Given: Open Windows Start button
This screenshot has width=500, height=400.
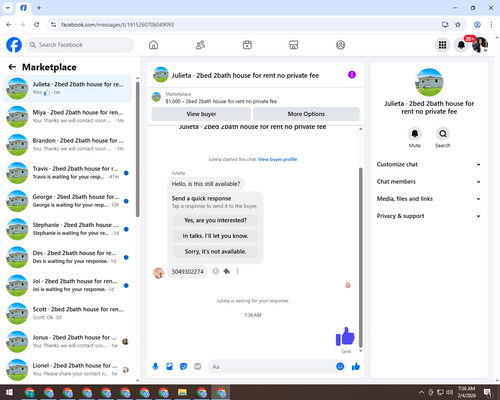Looking at the screenshot, I should click(9, 392).
